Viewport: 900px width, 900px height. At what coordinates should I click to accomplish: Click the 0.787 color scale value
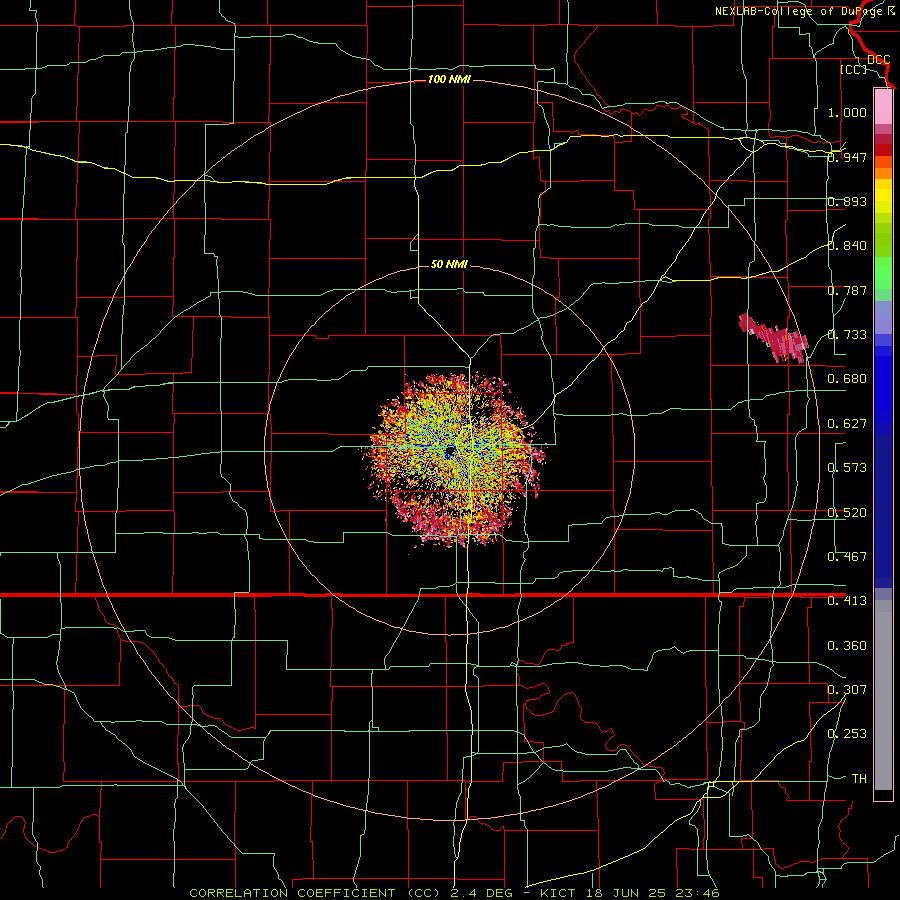click(847, 290)
